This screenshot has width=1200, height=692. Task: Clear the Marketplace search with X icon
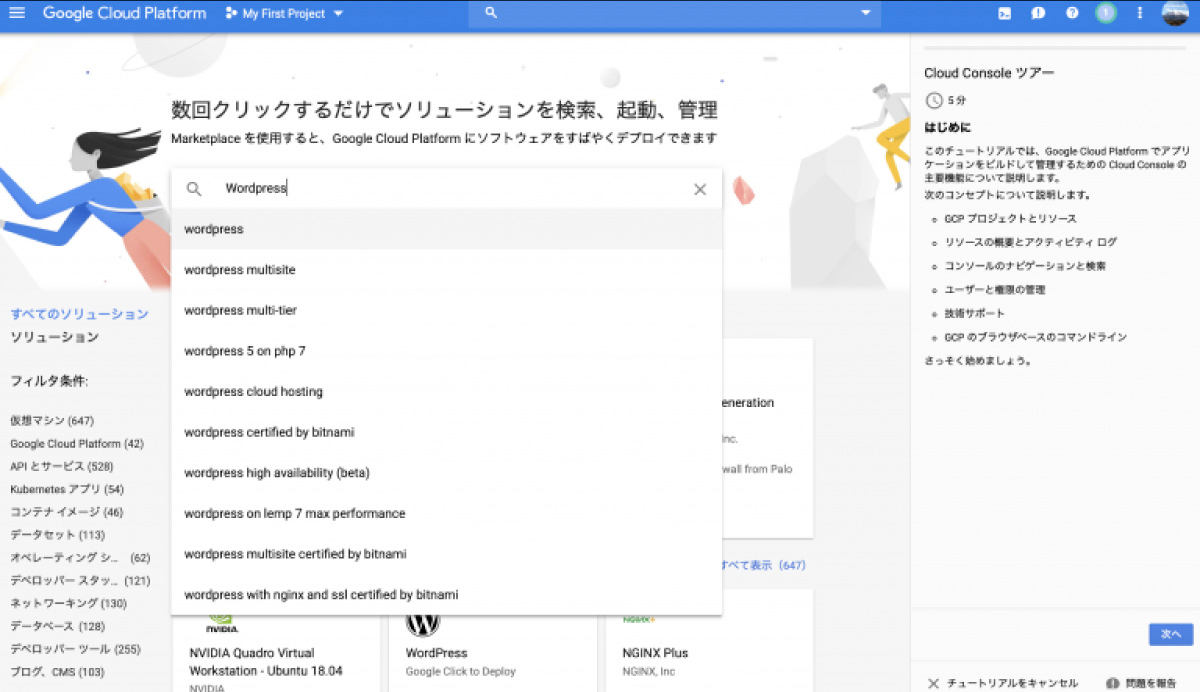(x=700, y=189)
